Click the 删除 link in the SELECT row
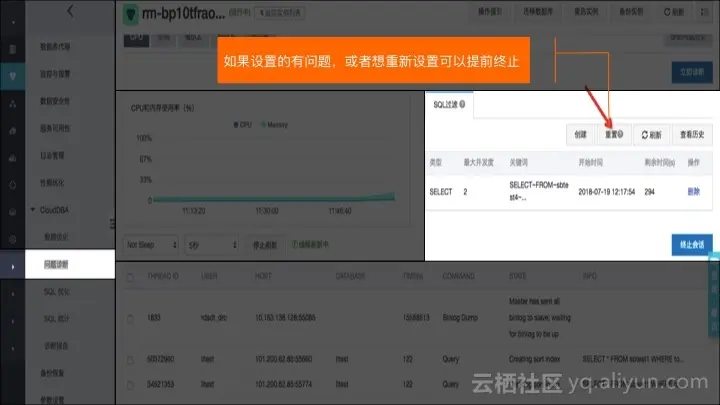 pos(693,191)
